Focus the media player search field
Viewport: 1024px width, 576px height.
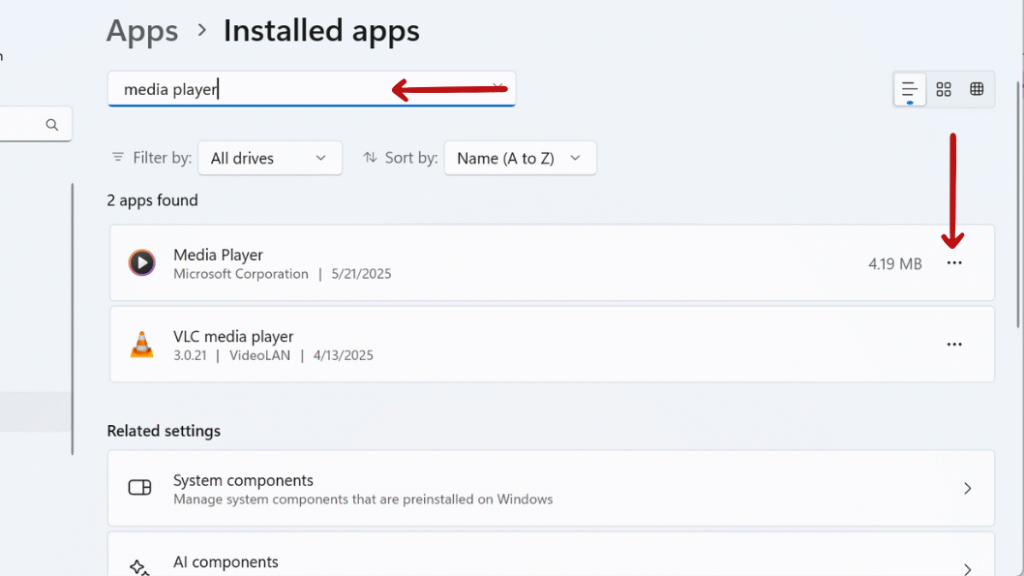(x=312, y=89)
